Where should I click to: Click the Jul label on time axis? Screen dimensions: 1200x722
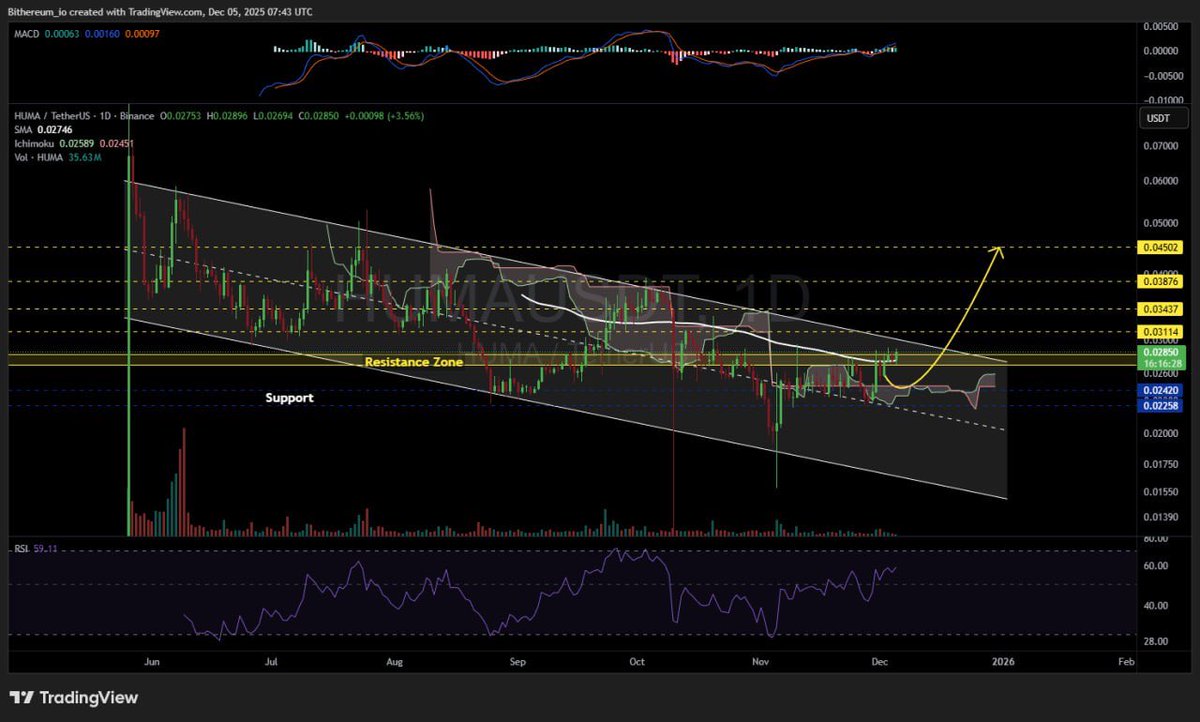pos(272,662)
